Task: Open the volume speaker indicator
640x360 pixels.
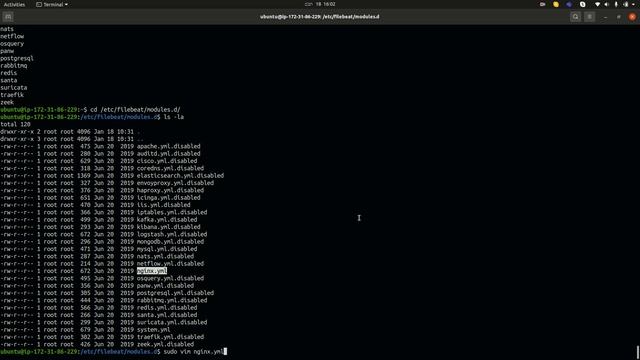Action: point(607,4)
